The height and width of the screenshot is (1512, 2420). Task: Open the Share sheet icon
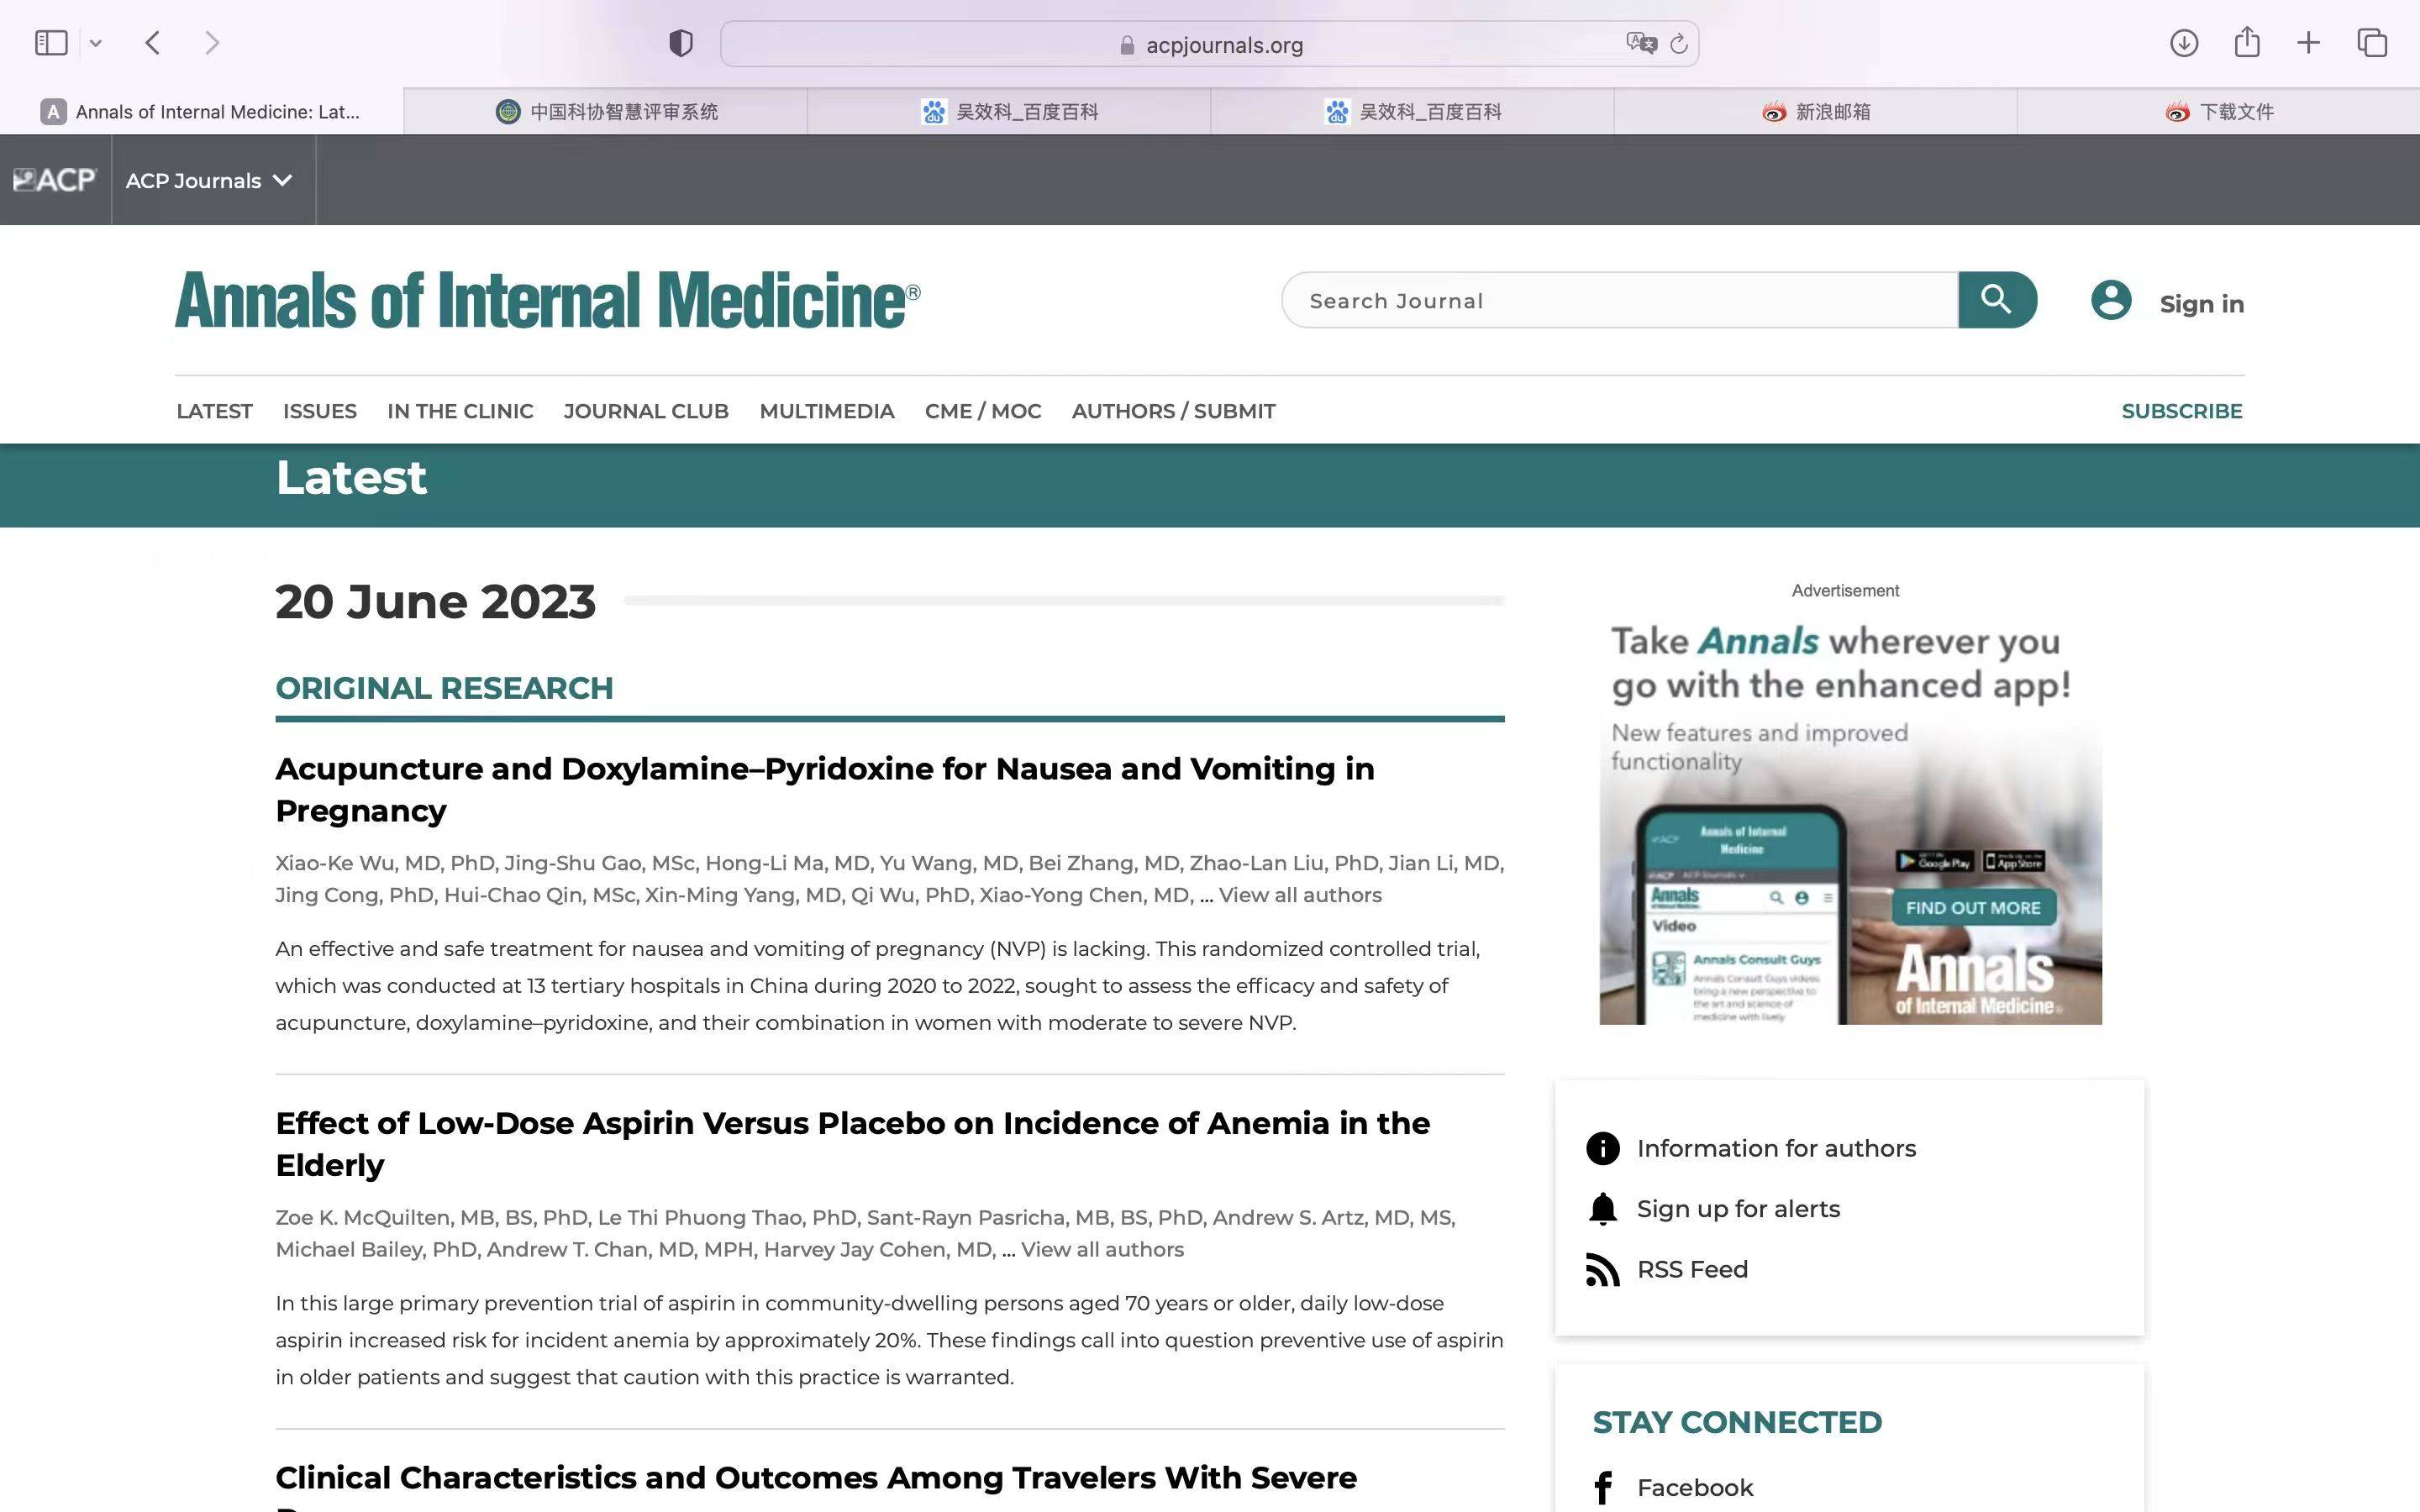(2247, 42)
